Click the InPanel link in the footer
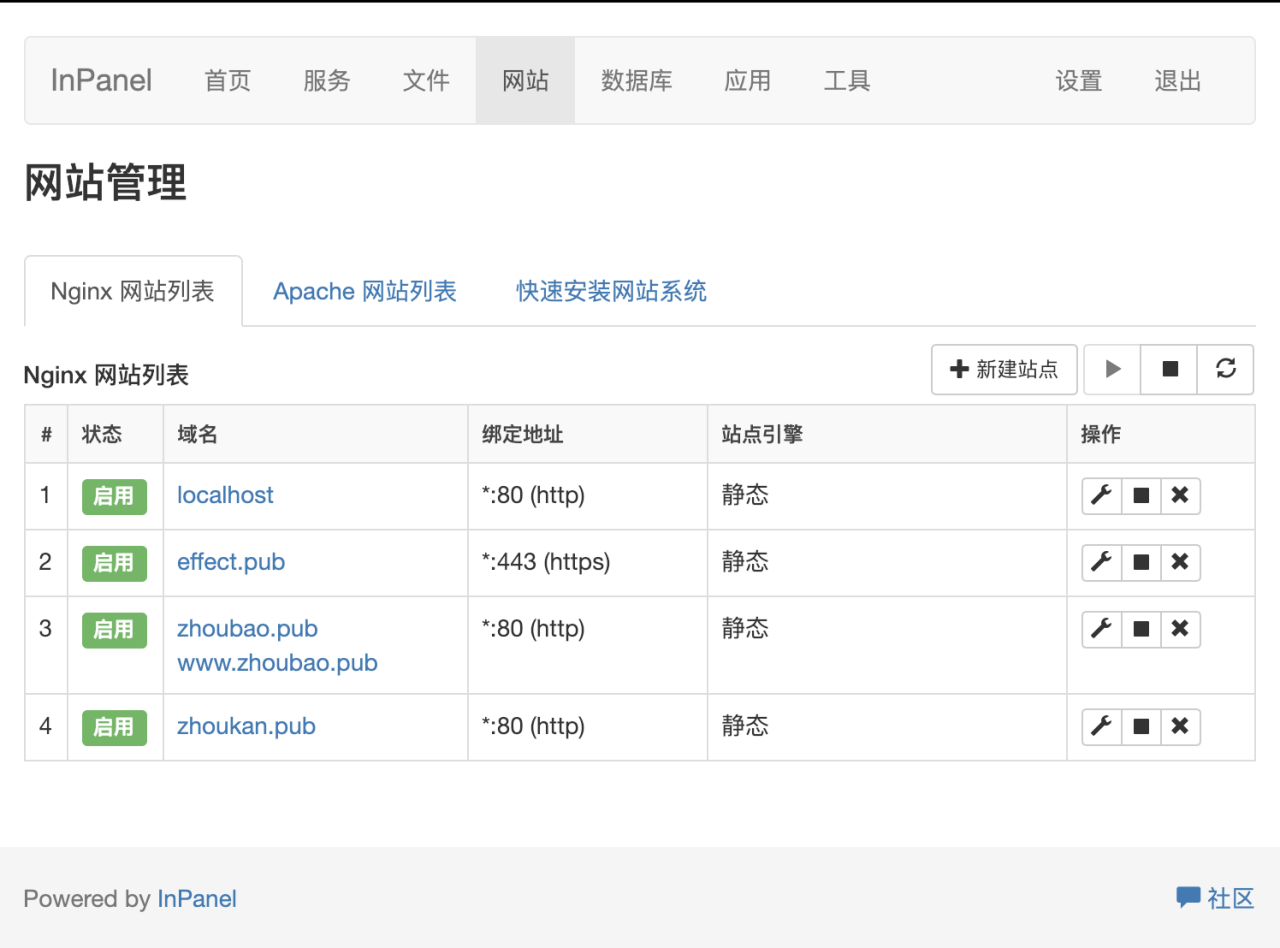This screenshot has height=948, width=1280. [x=197, y=899]
